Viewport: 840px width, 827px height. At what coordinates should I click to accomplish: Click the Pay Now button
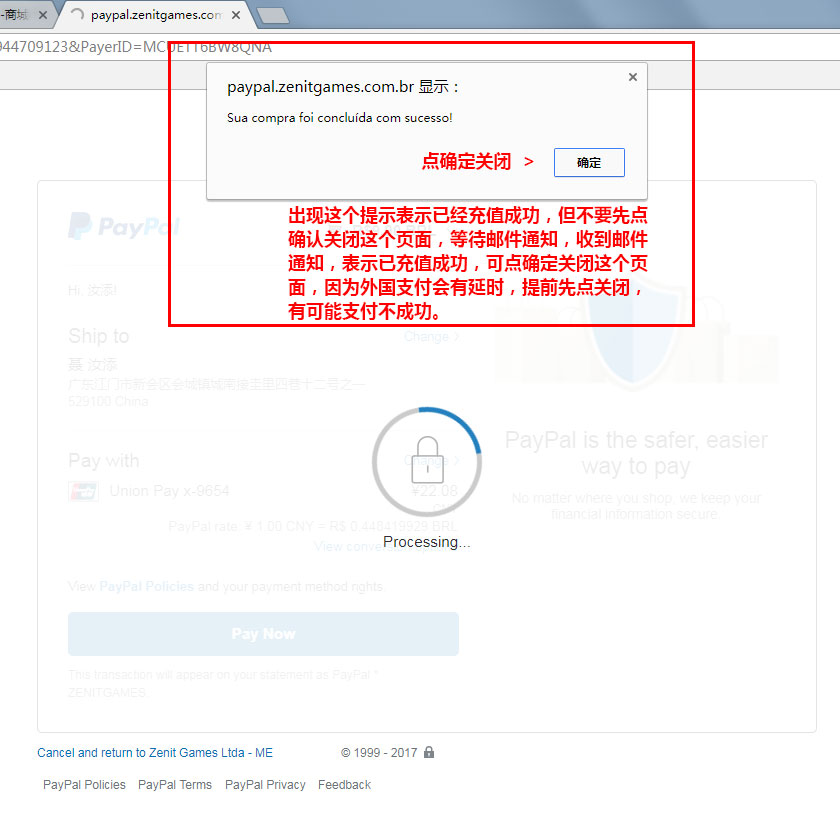point(263,634)
